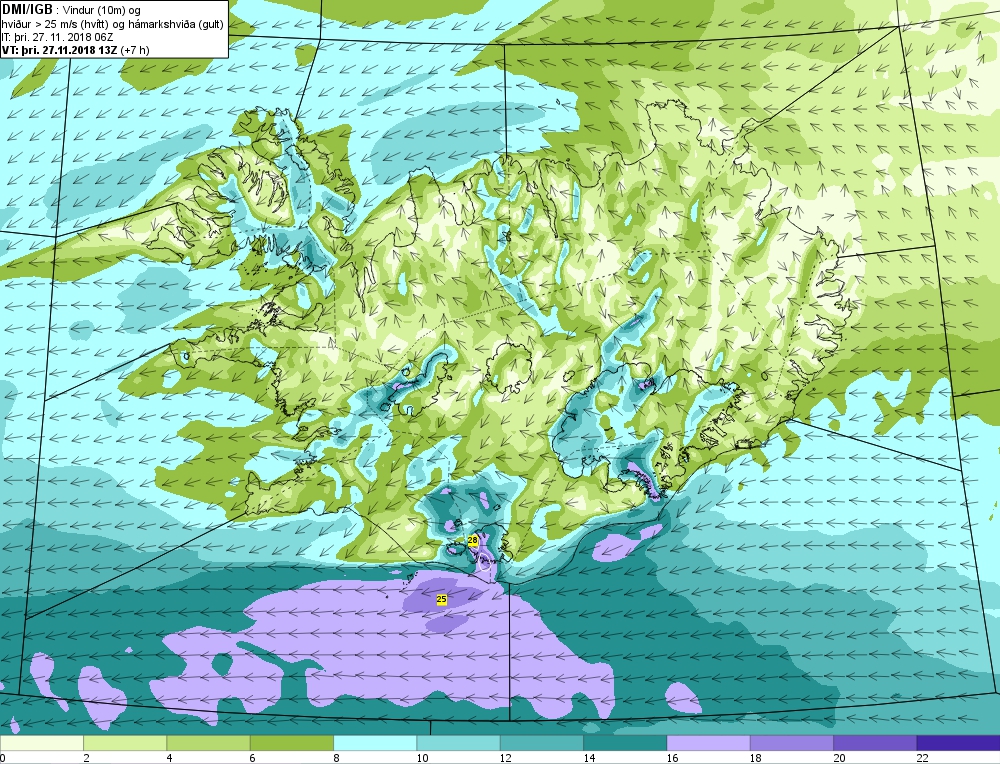Click the aqua 10–12 m/s legend swatch

click(x=459, y=743)
